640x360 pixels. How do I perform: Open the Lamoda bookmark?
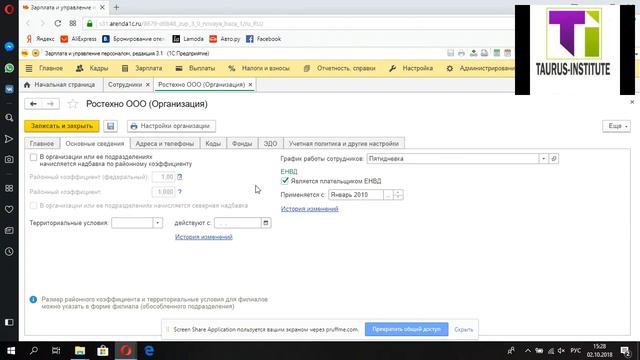[188, 39]
